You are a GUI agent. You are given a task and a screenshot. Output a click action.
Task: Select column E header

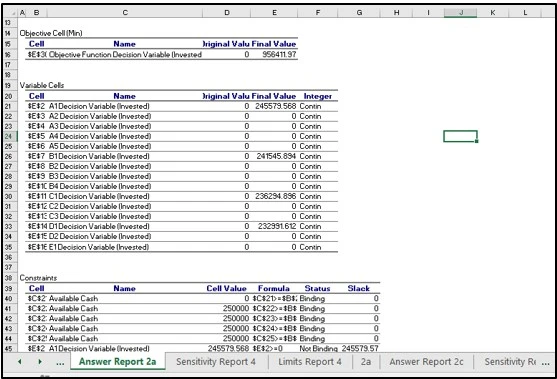click(274, 13)
